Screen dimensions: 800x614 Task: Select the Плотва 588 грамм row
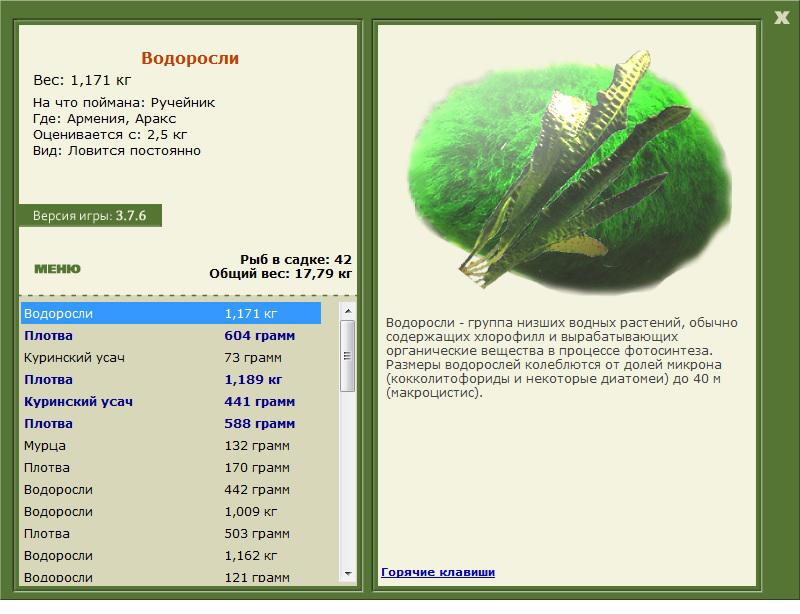pos(171,424)
